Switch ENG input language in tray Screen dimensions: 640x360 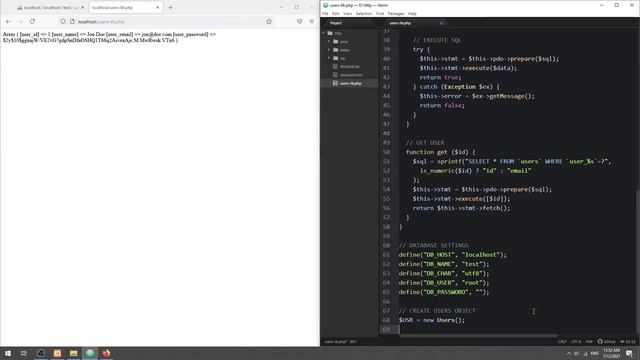(x=595, y=353)
